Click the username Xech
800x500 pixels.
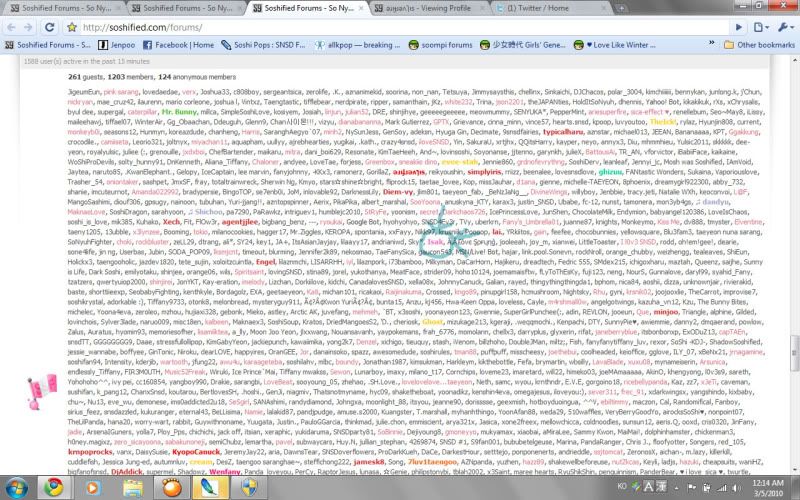tap(171, 222)
